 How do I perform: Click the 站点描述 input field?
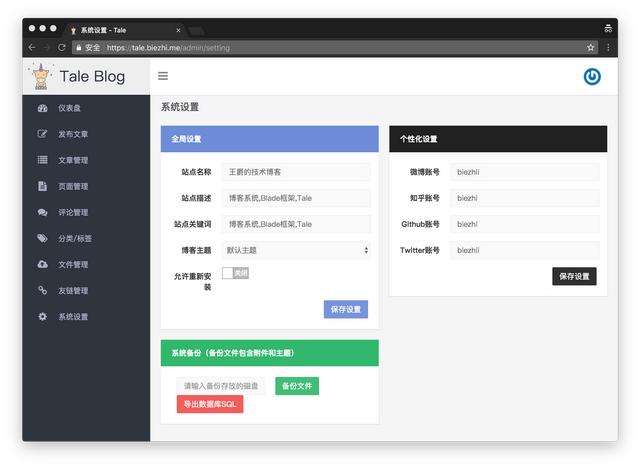pyautogui.click(x=296, y=198)
